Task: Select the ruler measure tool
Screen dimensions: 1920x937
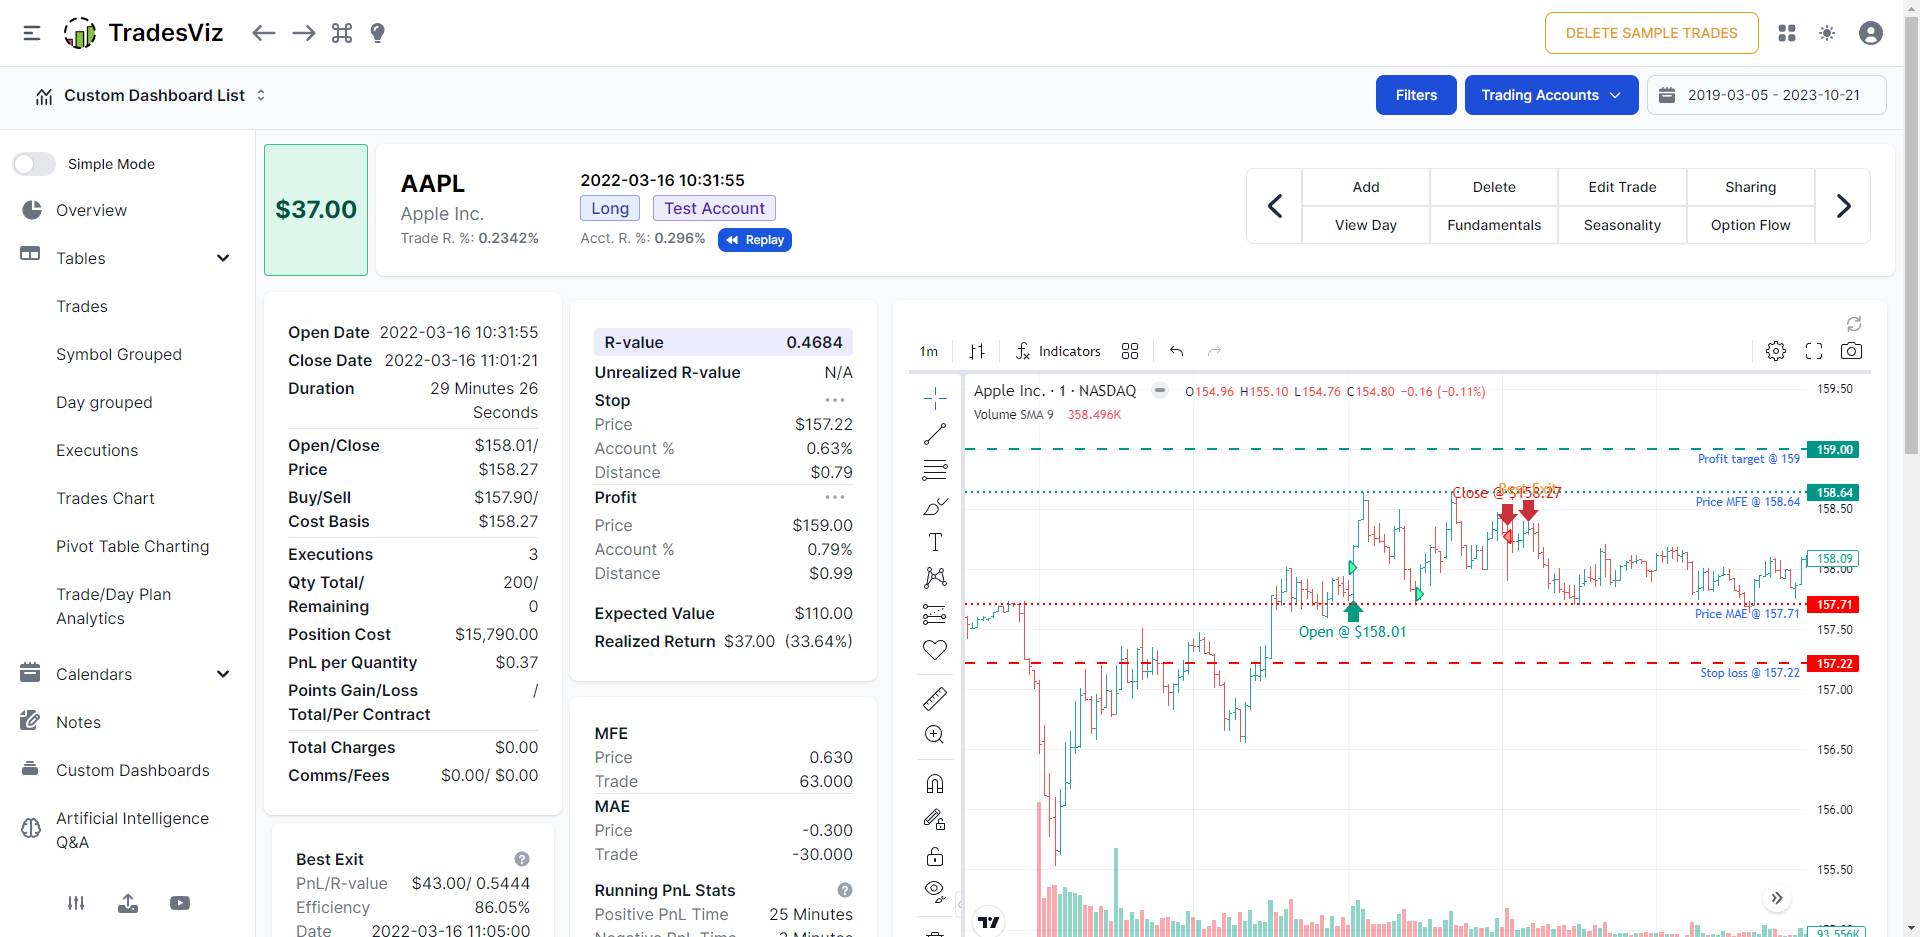Action: tap(935, 698)
